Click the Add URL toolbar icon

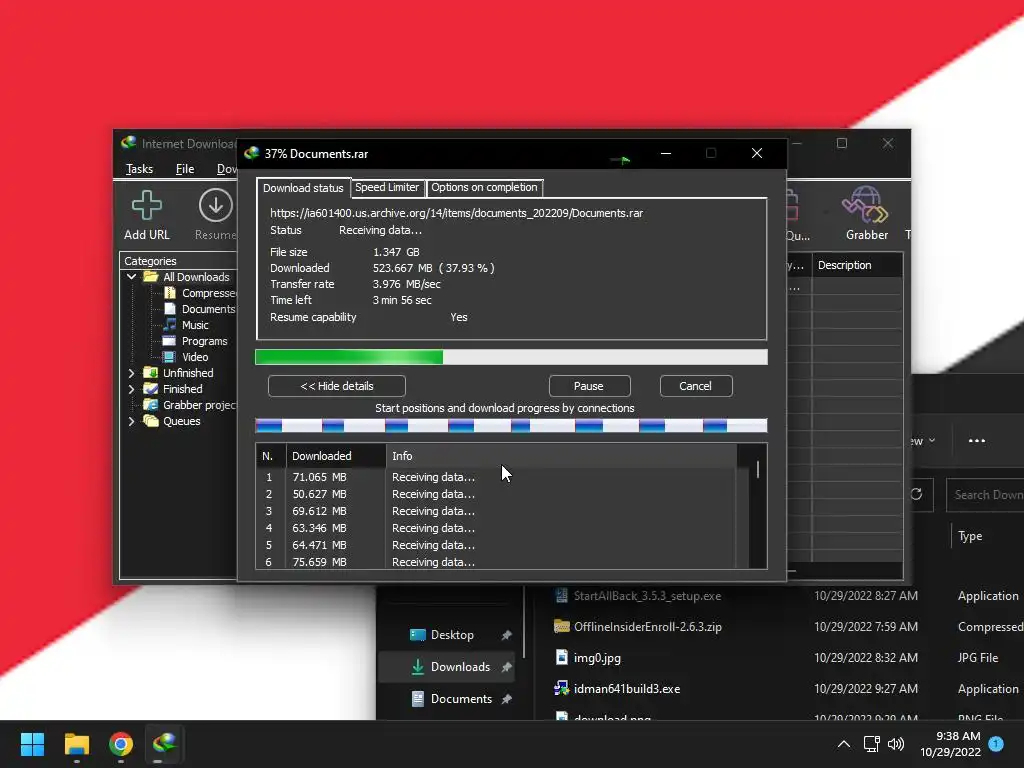146,215
